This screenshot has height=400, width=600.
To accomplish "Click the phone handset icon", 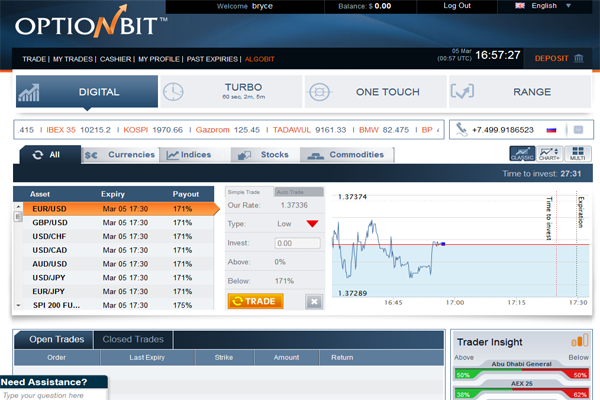I will coord(461,130).
